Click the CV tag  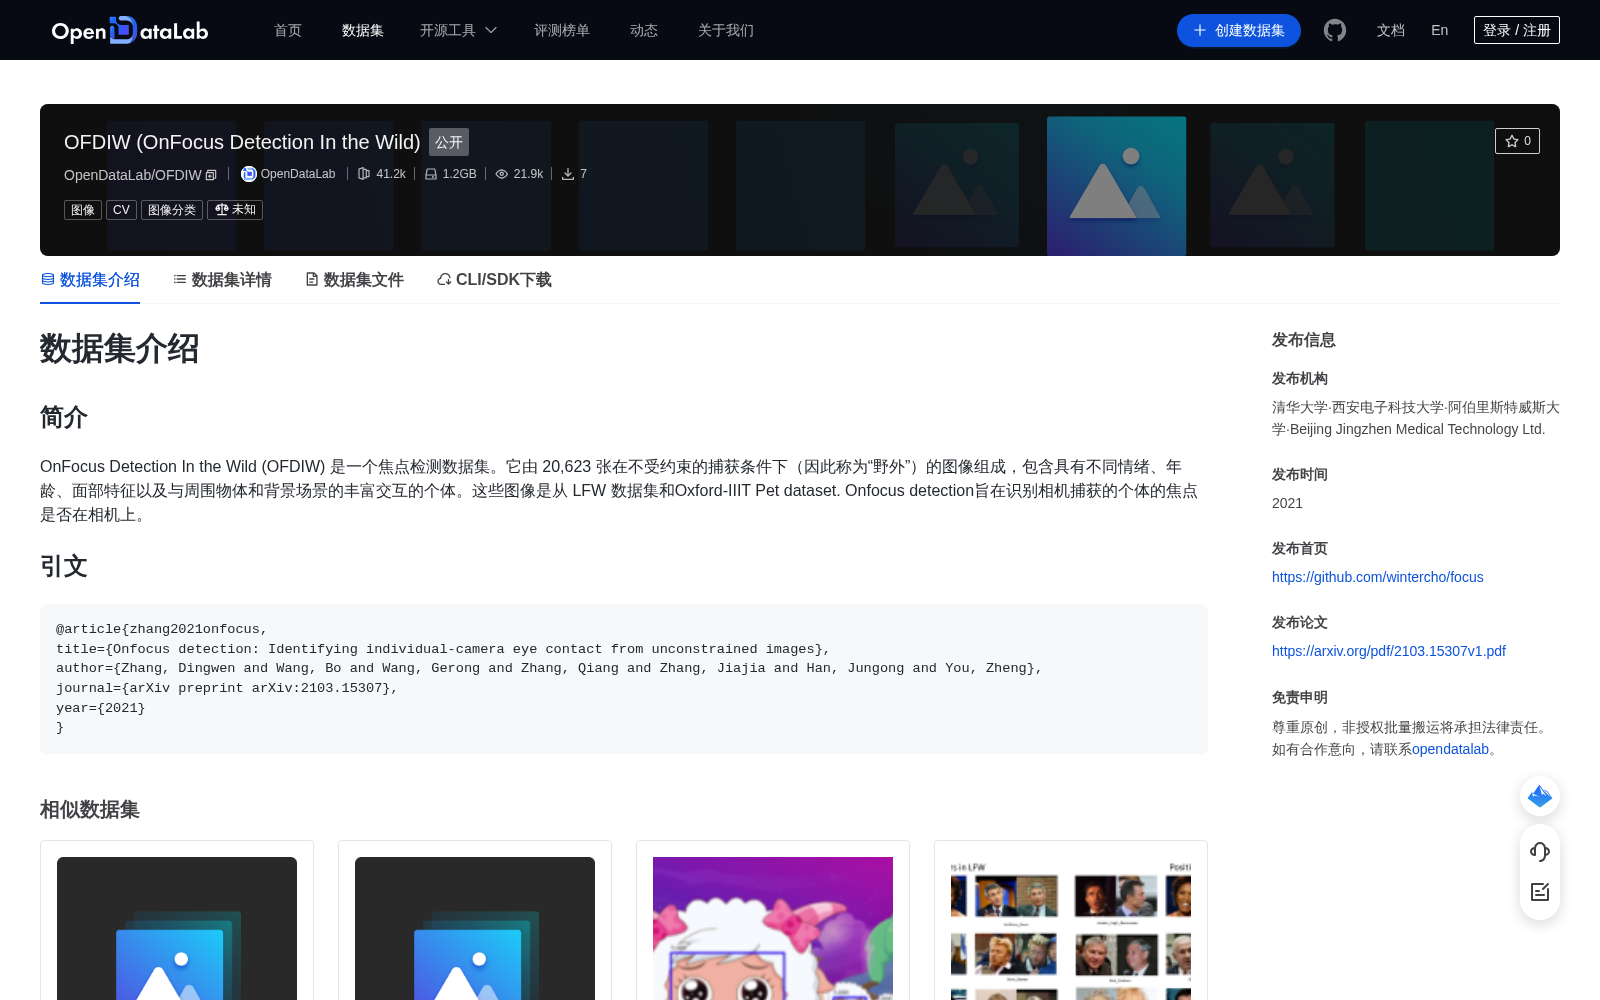click(121, 210)
